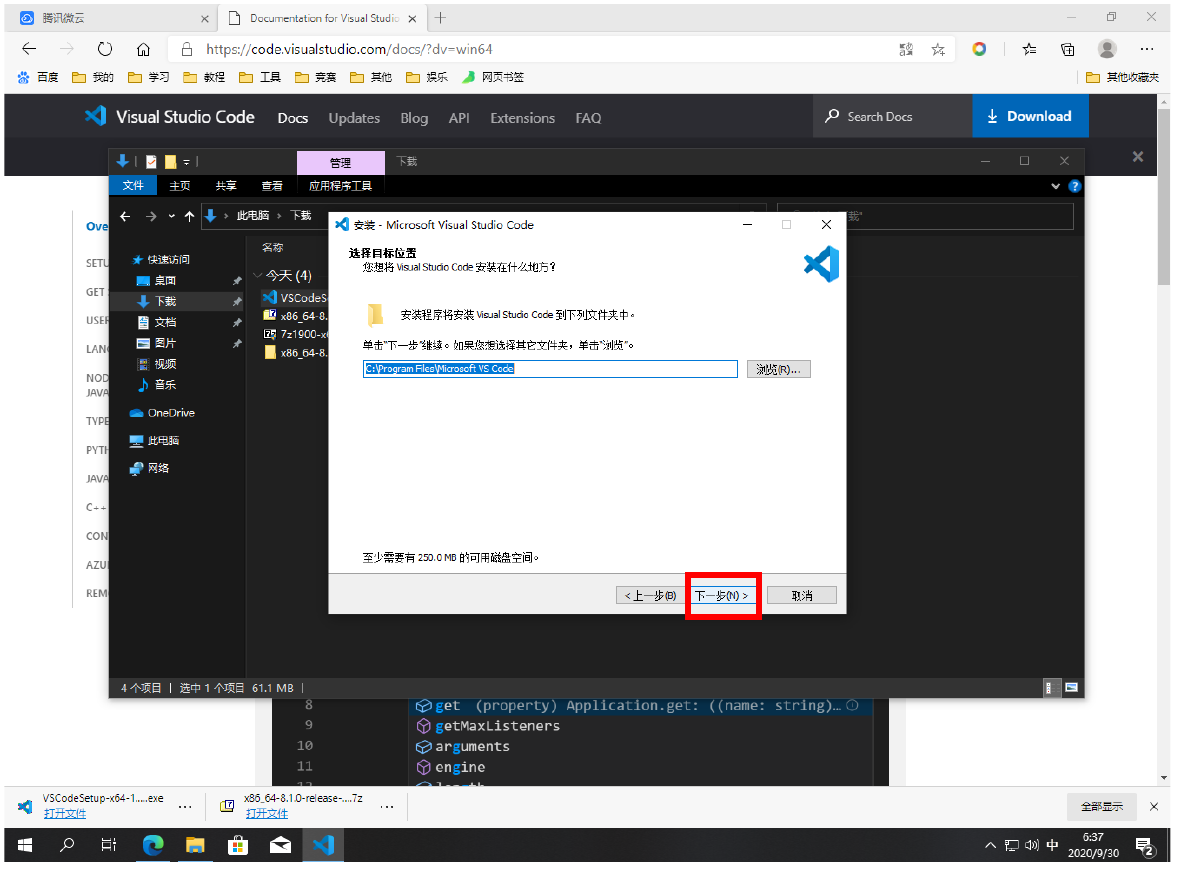Click the Next (下一步) button in installer
Image resolution: width=1180 pixels, height=870 pixels.
[722, 595]
